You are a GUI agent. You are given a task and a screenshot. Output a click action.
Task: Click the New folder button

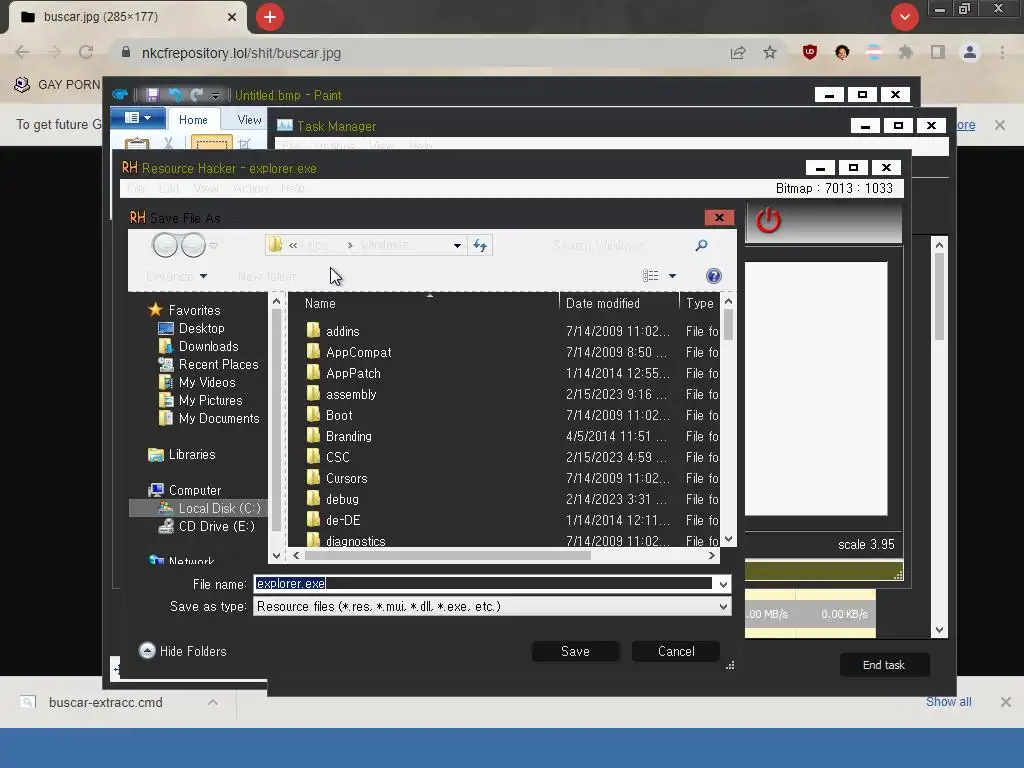coord(266,276)
